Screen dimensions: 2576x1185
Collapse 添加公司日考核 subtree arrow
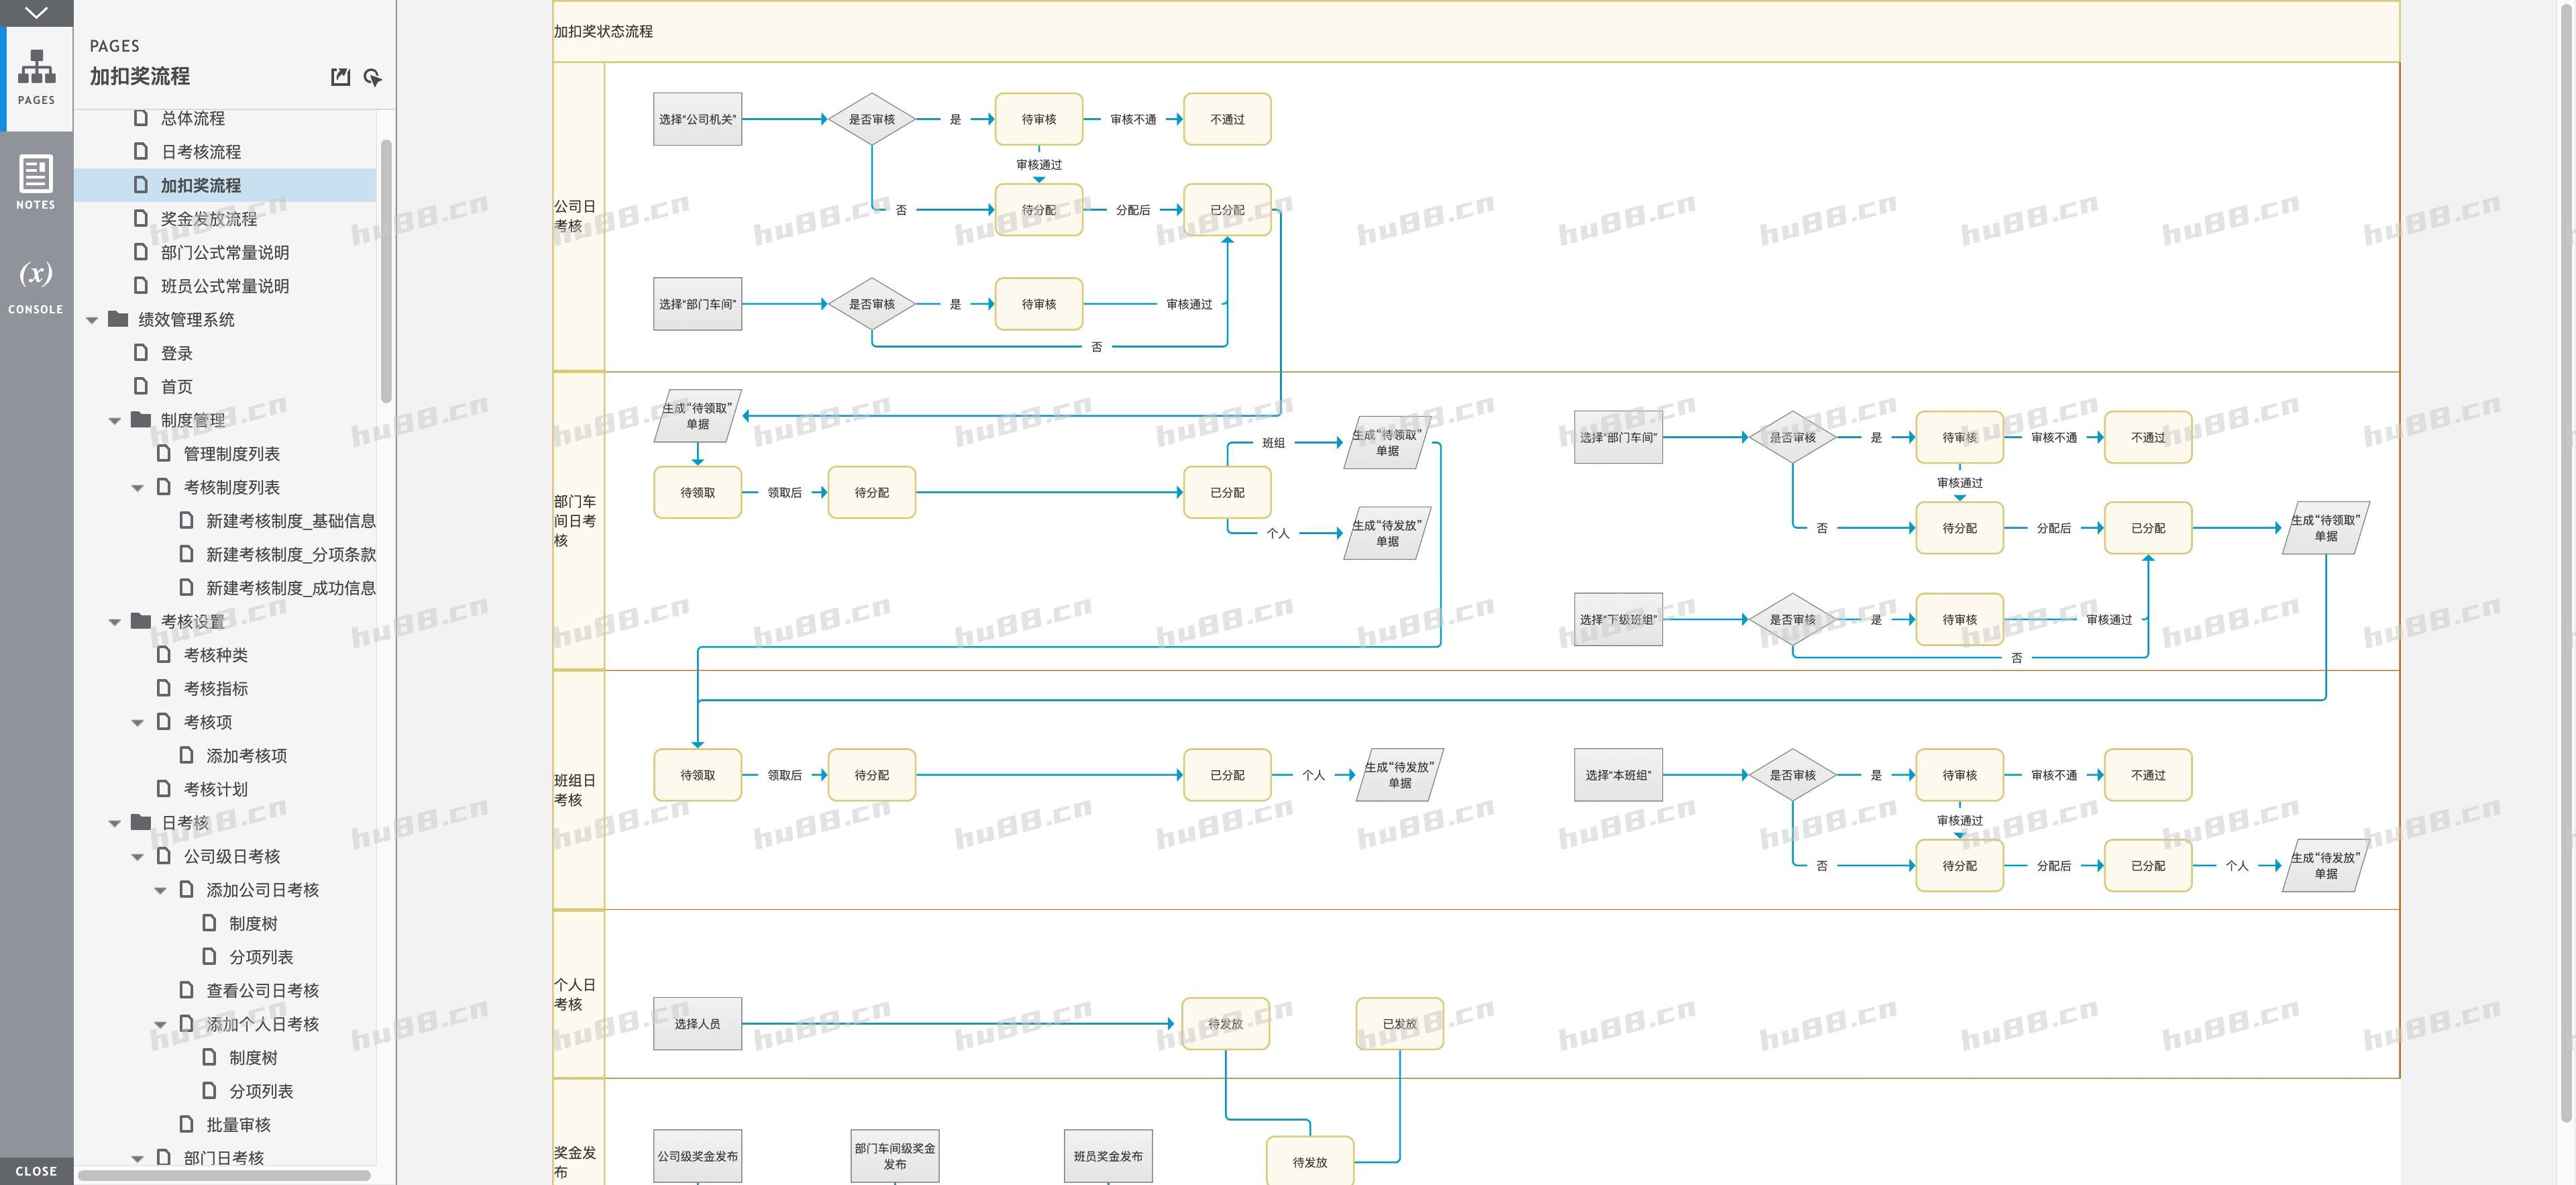160,891
